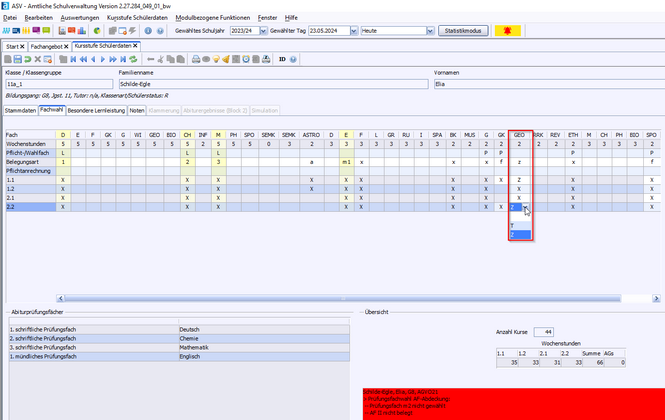Click the printer icon in the toolbar
The image size is (665, 420).
coord(197,59)
